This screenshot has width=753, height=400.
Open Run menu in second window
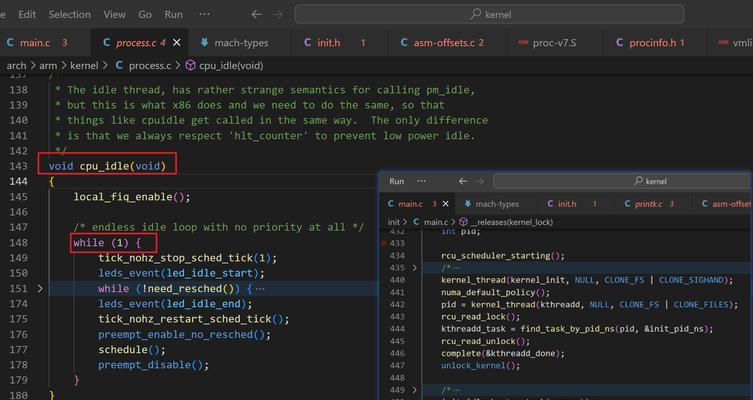[396, 181]
